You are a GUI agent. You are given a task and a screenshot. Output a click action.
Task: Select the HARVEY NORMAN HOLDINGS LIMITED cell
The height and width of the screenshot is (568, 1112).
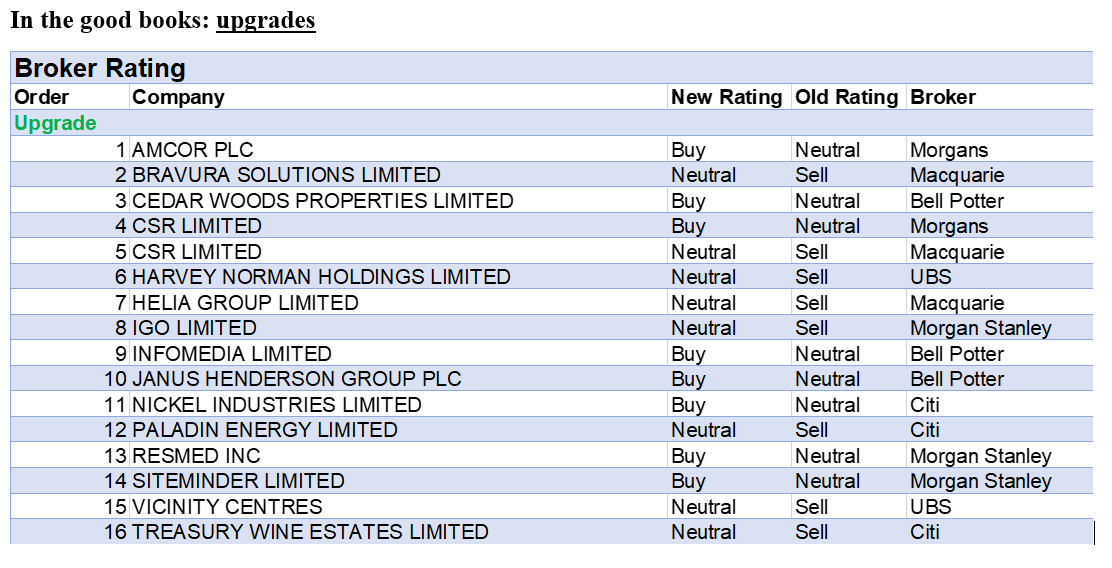(321, 277)
